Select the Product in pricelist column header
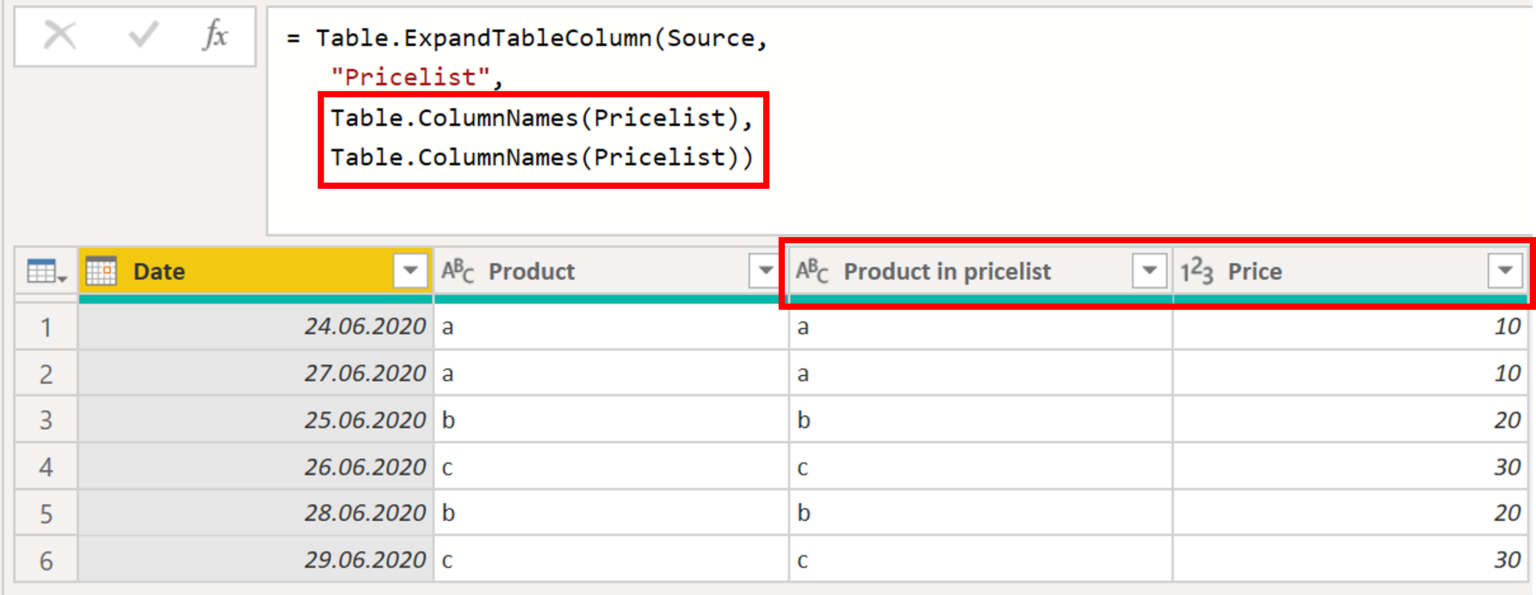 click(x=960, y=271)
